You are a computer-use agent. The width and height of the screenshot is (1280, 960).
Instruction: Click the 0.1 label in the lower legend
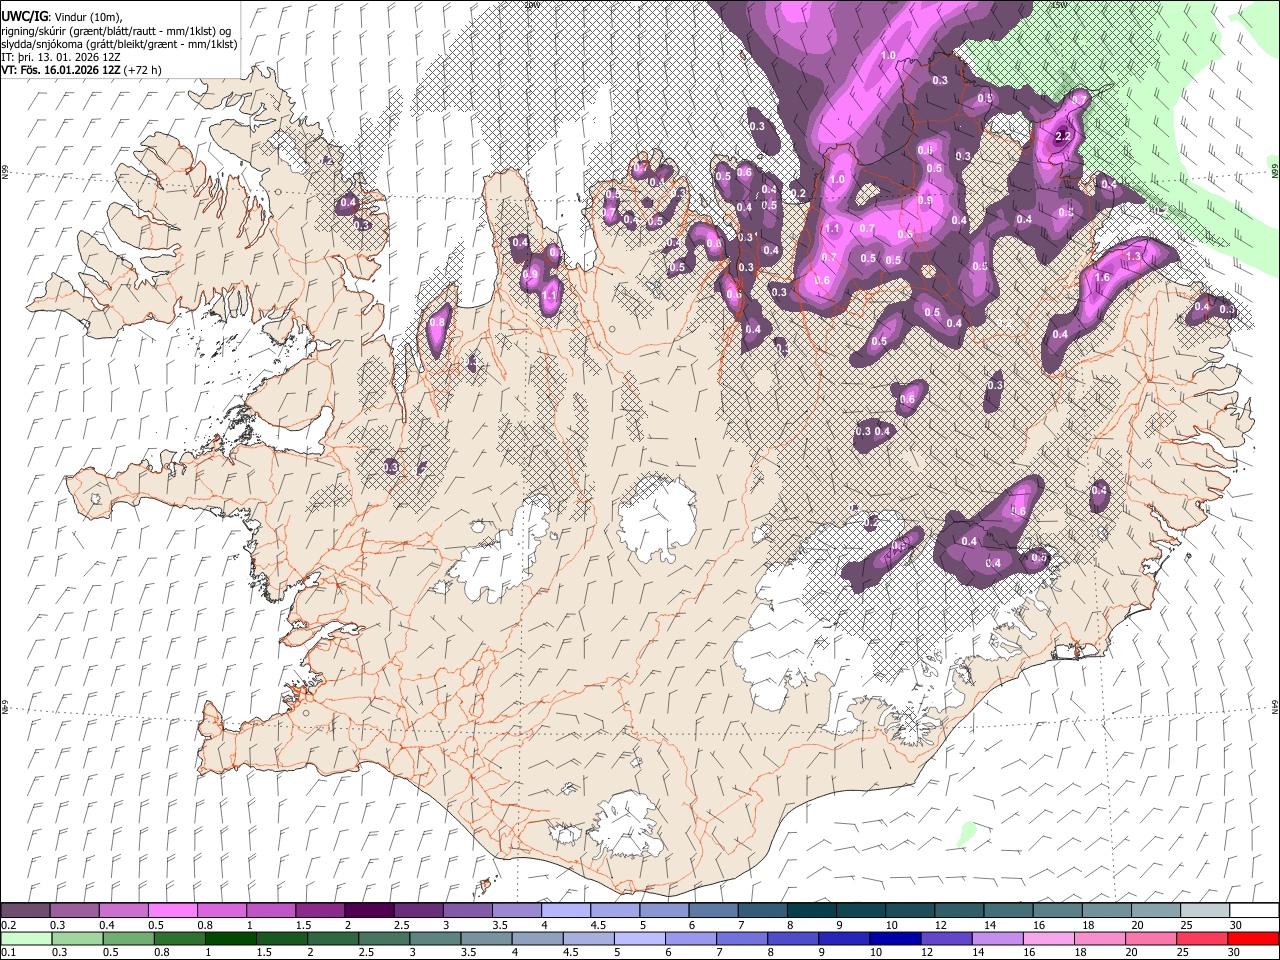click(9, 953)
